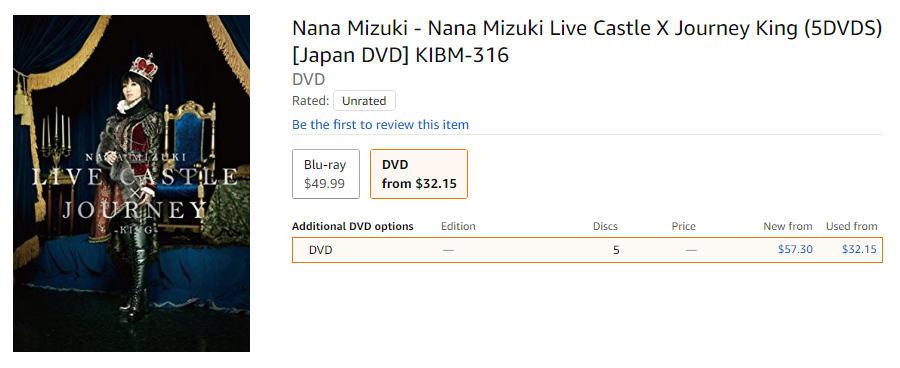This screenshot has height=368, width=900.
Task: Click the disc count 5 in DVD row
Action: point(616,250)
